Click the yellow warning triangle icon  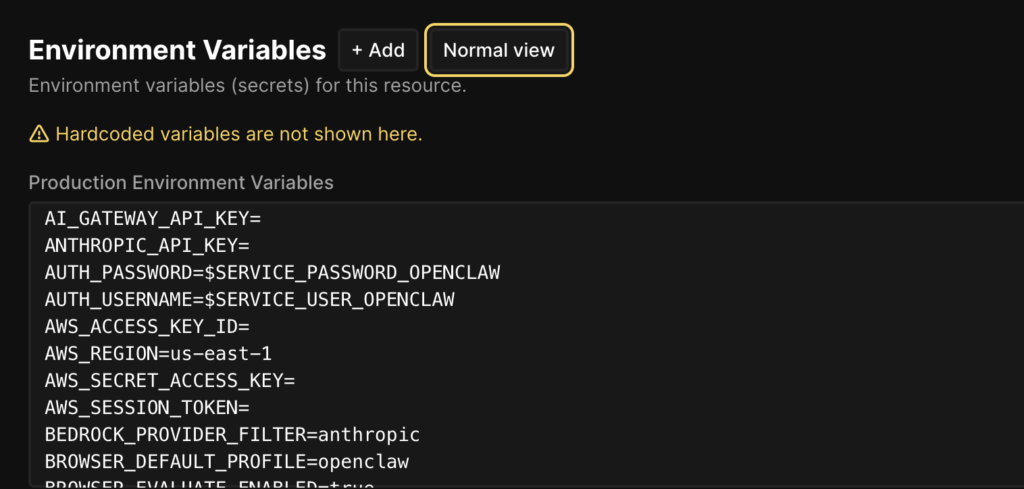tap(39, 134)
